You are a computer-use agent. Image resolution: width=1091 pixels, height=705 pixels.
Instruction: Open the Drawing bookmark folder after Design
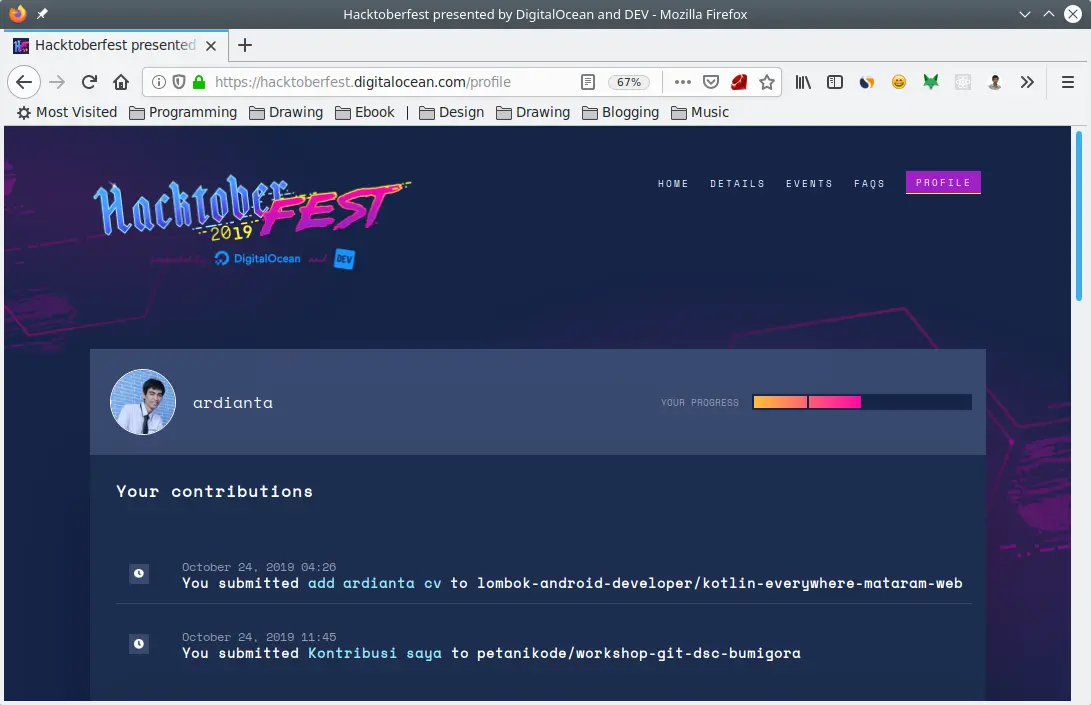[x=533, y=112]
